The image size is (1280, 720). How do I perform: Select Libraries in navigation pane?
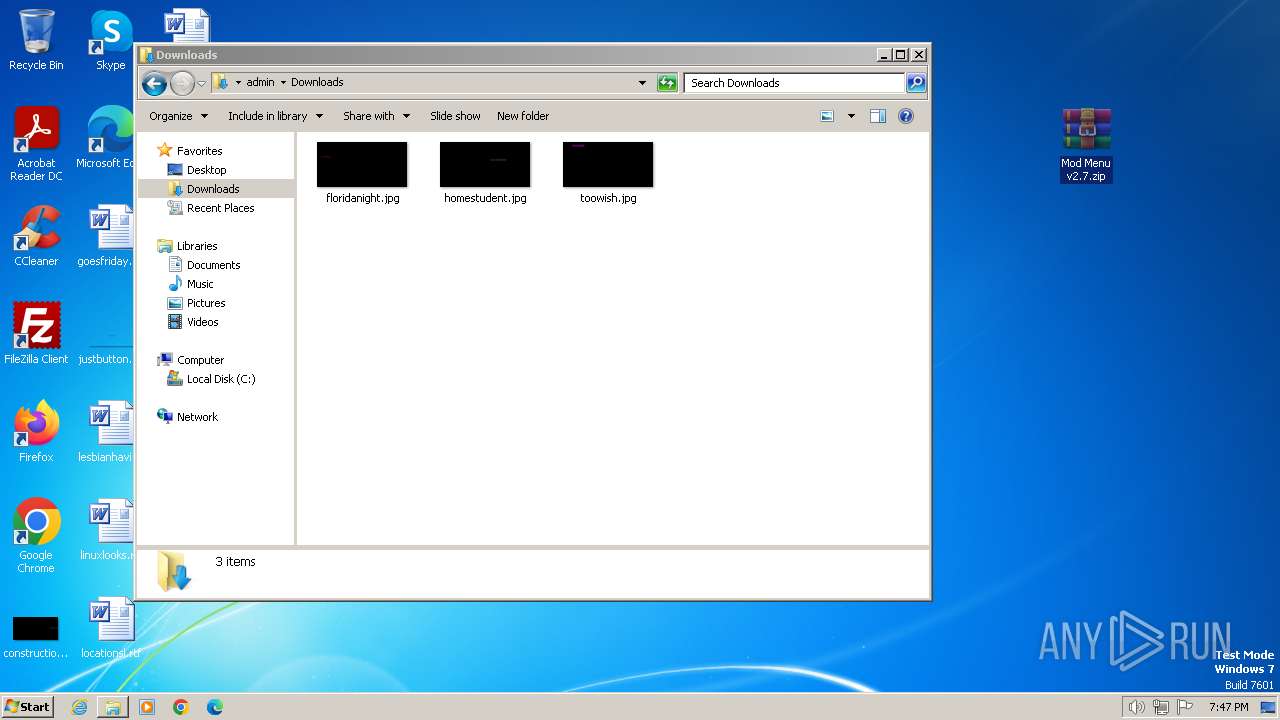[x=197, y=246]
